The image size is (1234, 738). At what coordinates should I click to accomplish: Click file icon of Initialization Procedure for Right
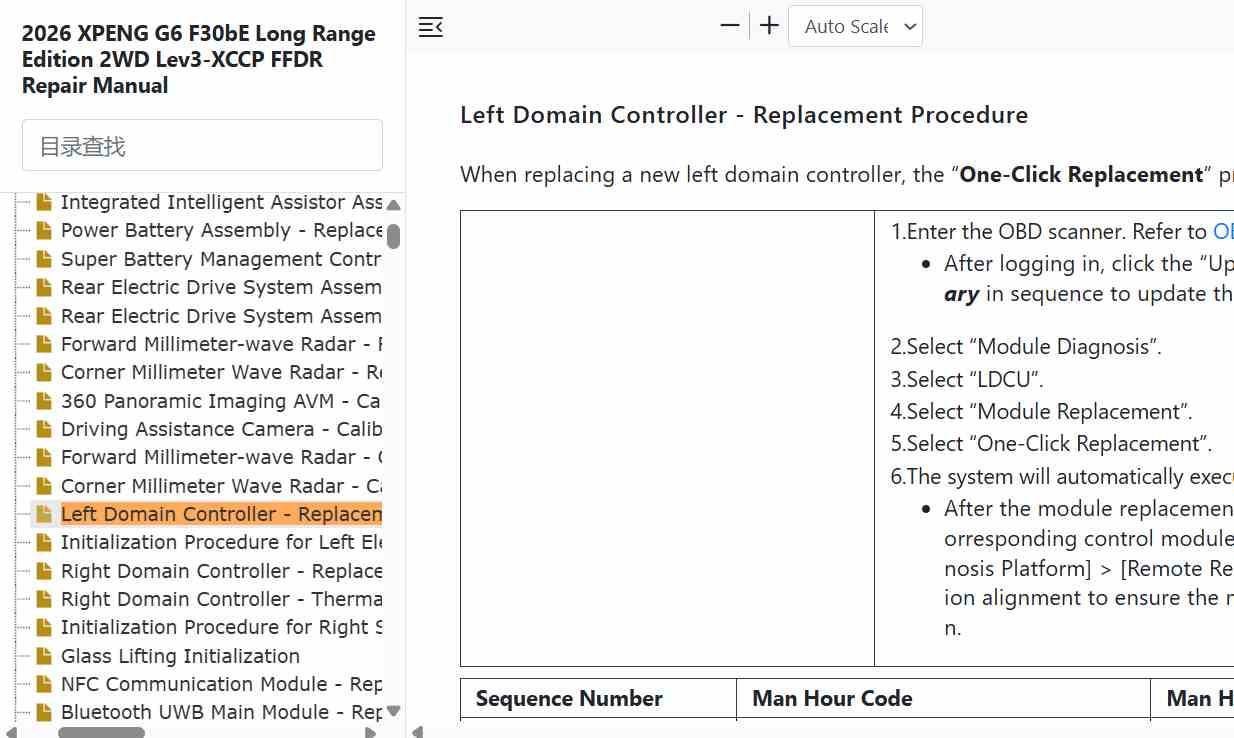pyautogui.click(x=43, y=627)
